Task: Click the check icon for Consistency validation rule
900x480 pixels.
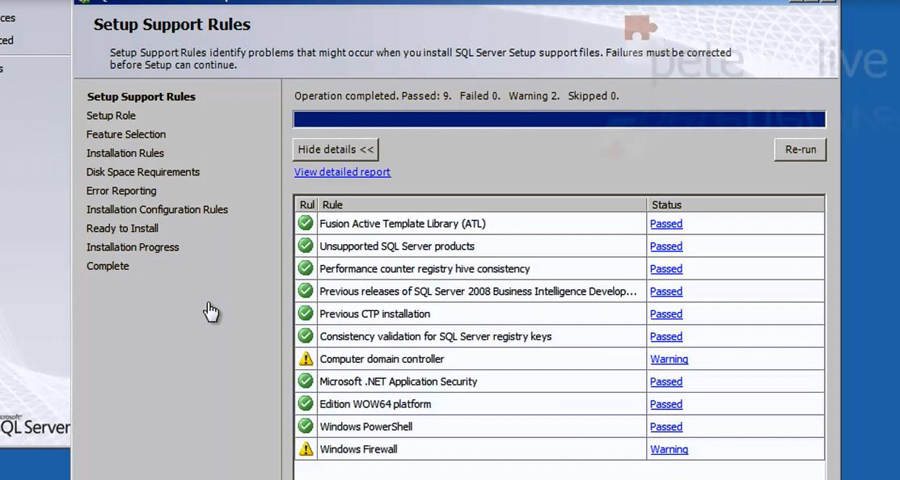Action: click(305, 335)
